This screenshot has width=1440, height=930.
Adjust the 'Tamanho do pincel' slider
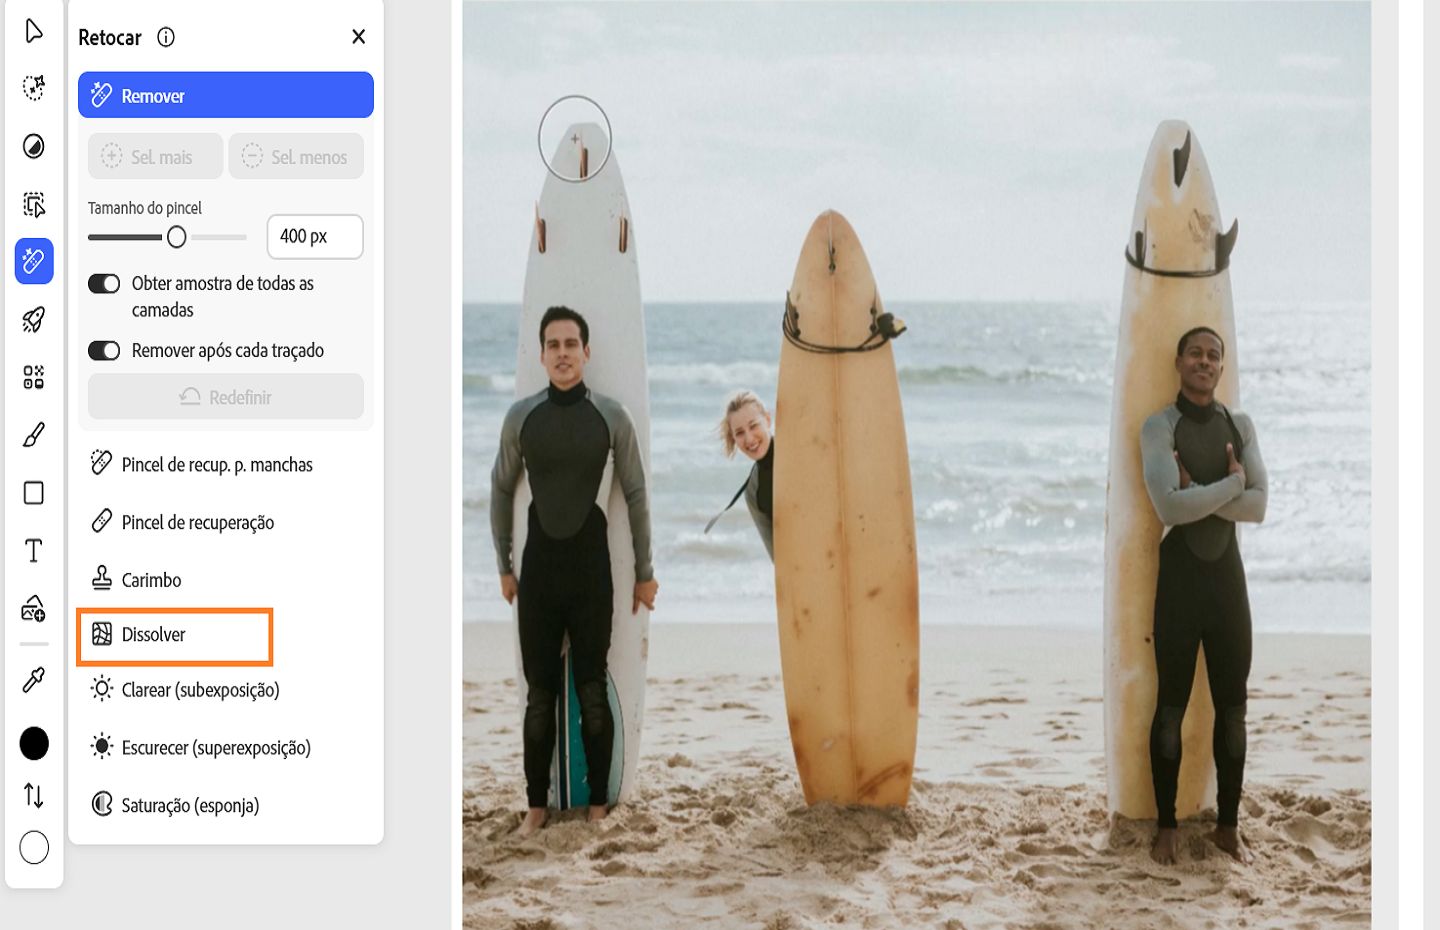[x=179, y=237]
